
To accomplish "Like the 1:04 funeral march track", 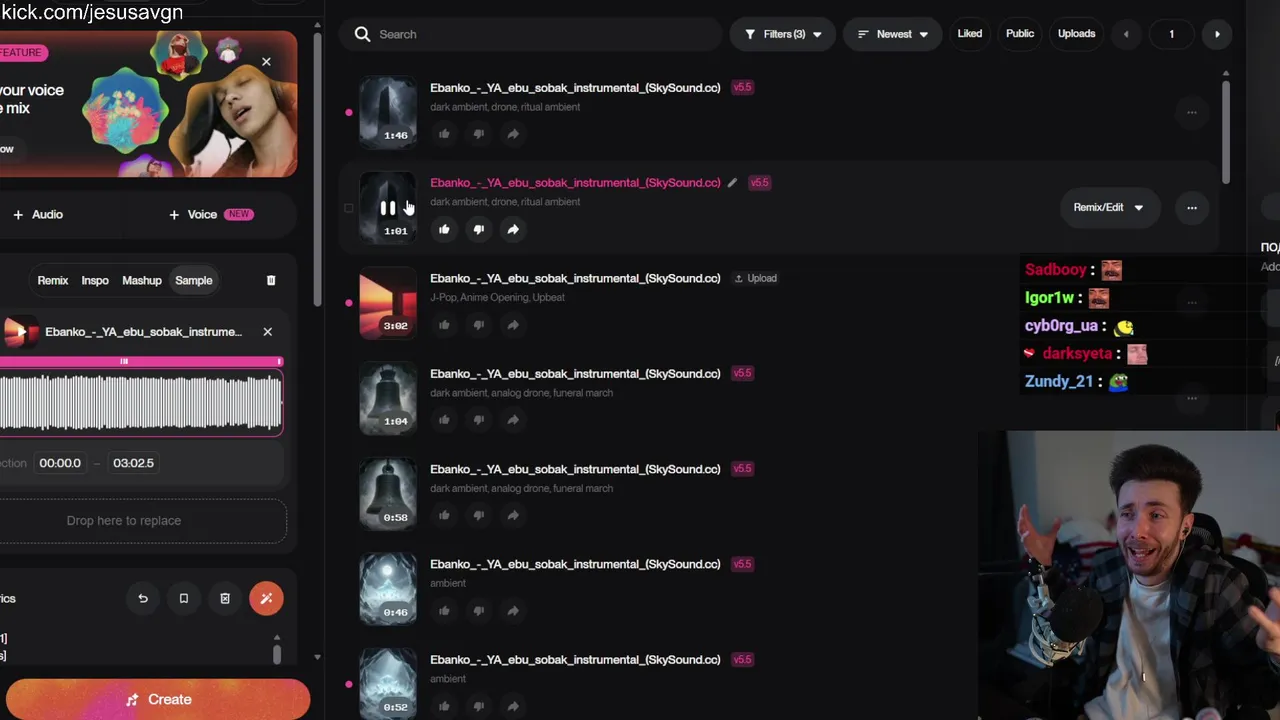I will pyautogui.click(x=444, y=420).
